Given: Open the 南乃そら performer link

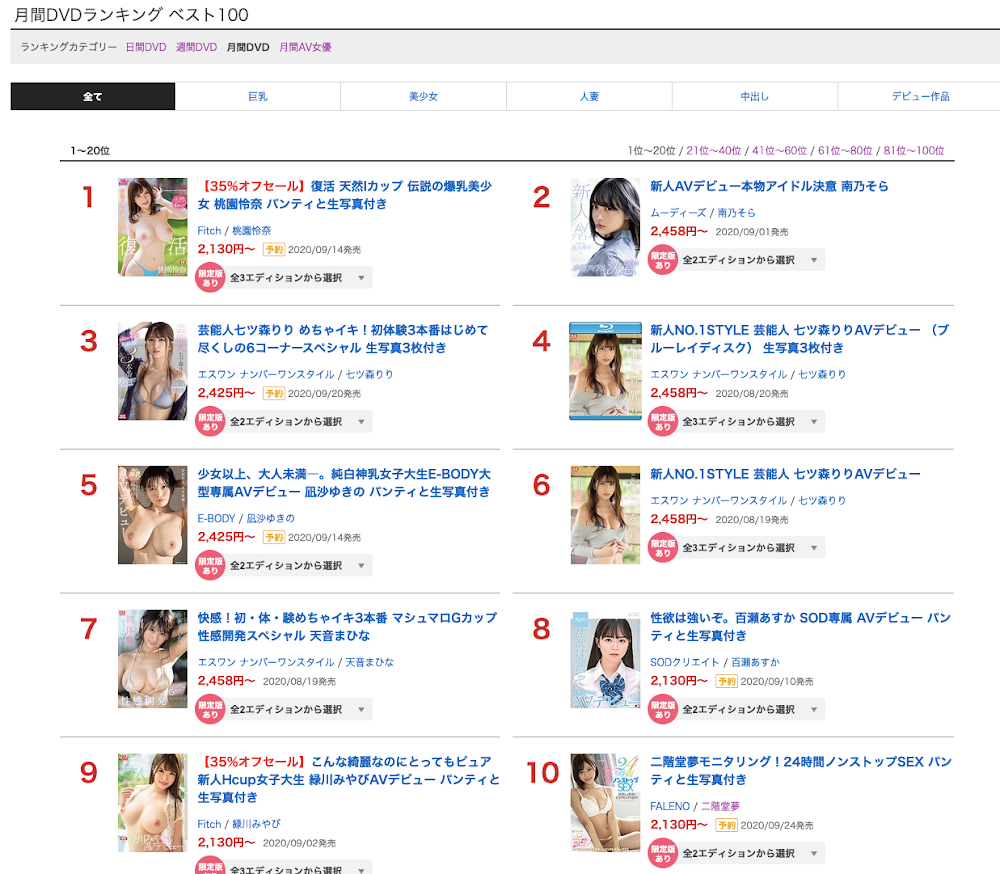Looking at the screenshot, I should pos(736,212).
